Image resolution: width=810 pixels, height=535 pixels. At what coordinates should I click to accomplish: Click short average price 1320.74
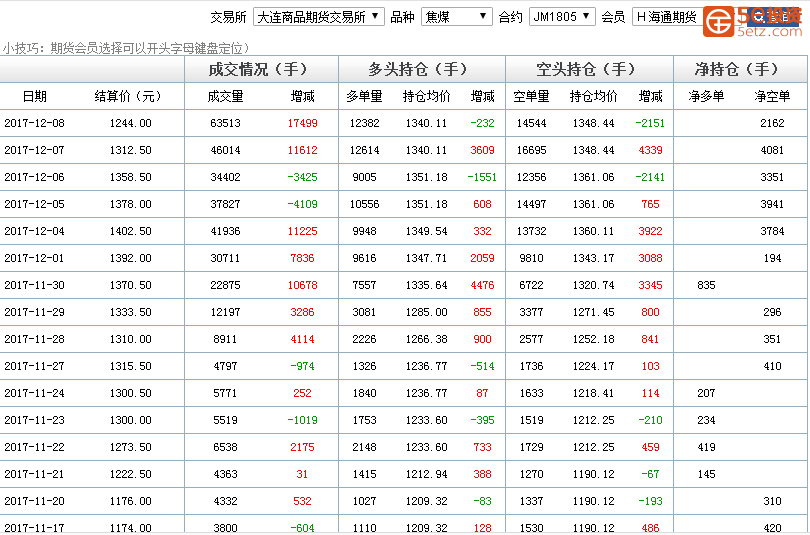point(594,285)
